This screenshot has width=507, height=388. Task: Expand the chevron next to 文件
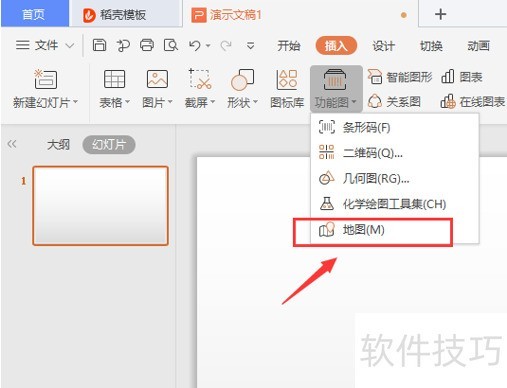tap(69, 45)
